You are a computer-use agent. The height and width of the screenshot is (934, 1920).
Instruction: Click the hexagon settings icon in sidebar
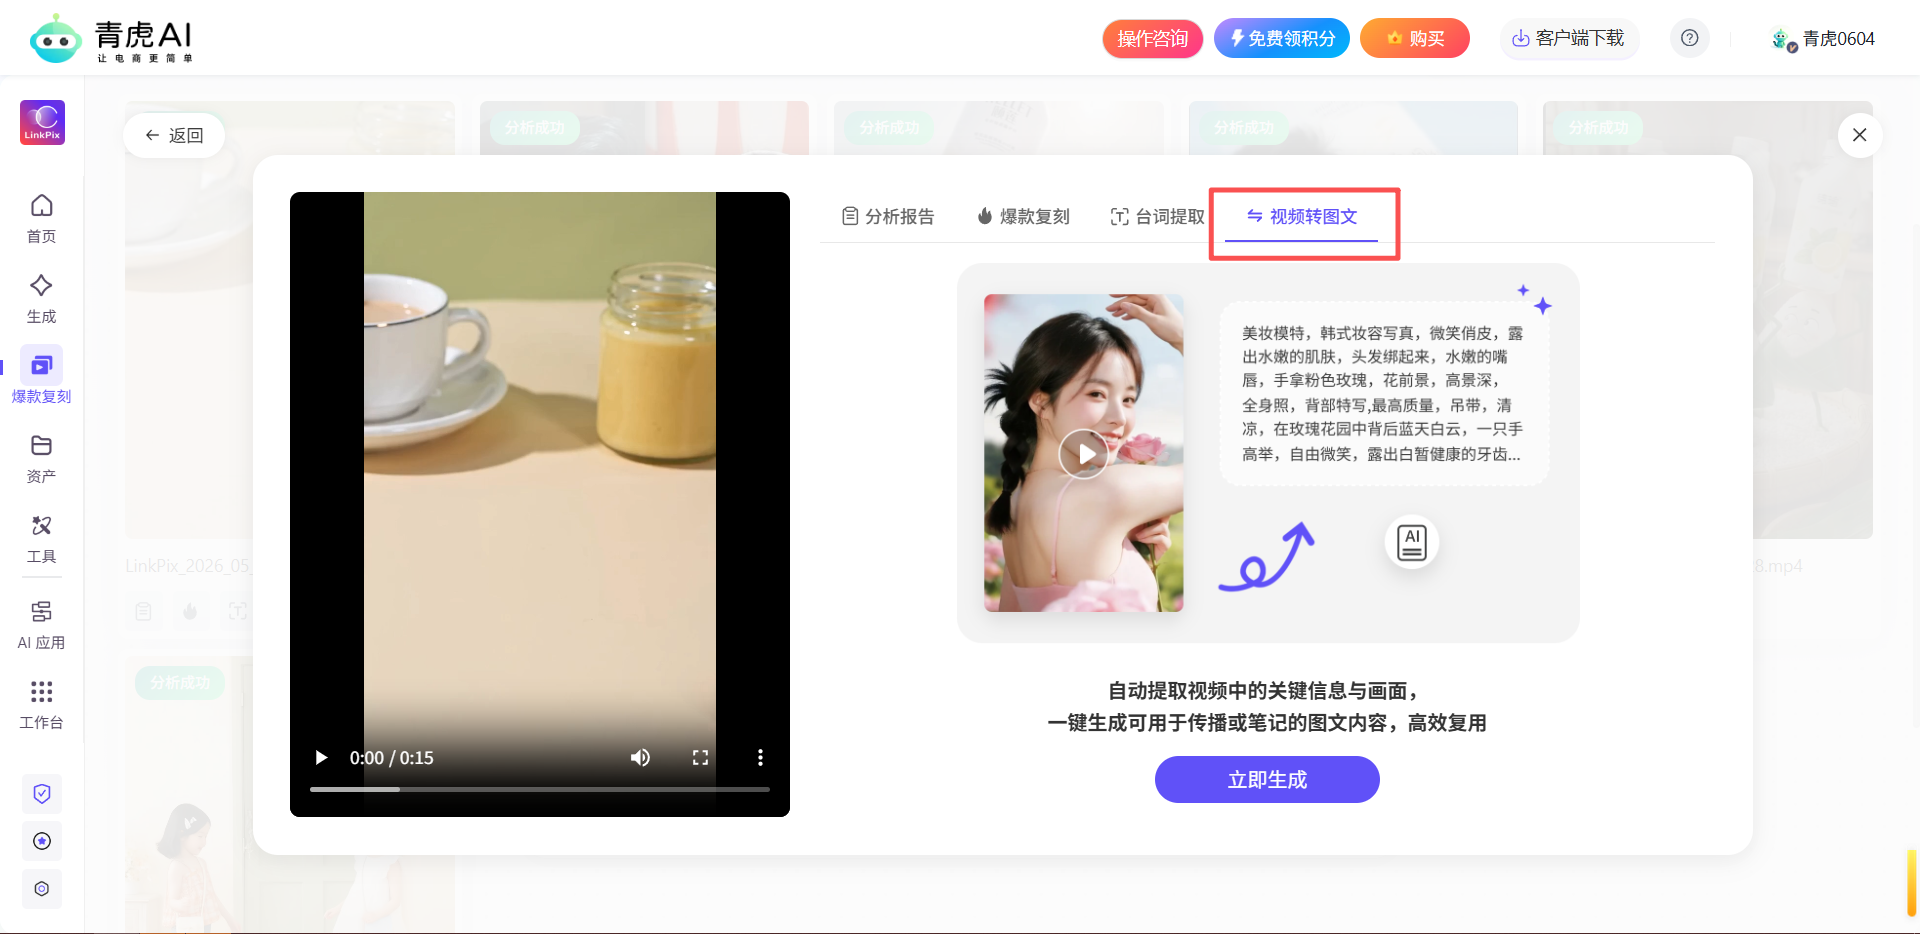pyautogui.click(x=42, y=889)
